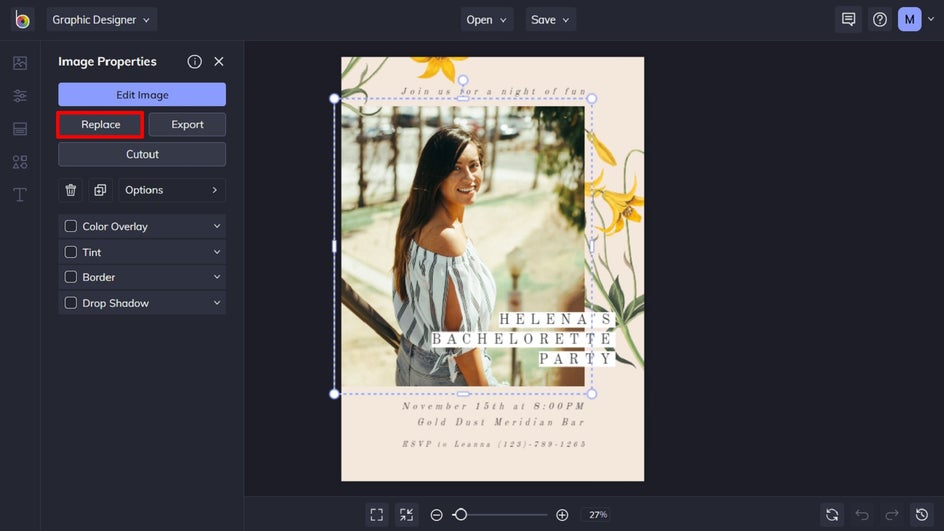Enable the Tint checkbox
Screen dimensions: 944x531
click(x=71, y=252)
